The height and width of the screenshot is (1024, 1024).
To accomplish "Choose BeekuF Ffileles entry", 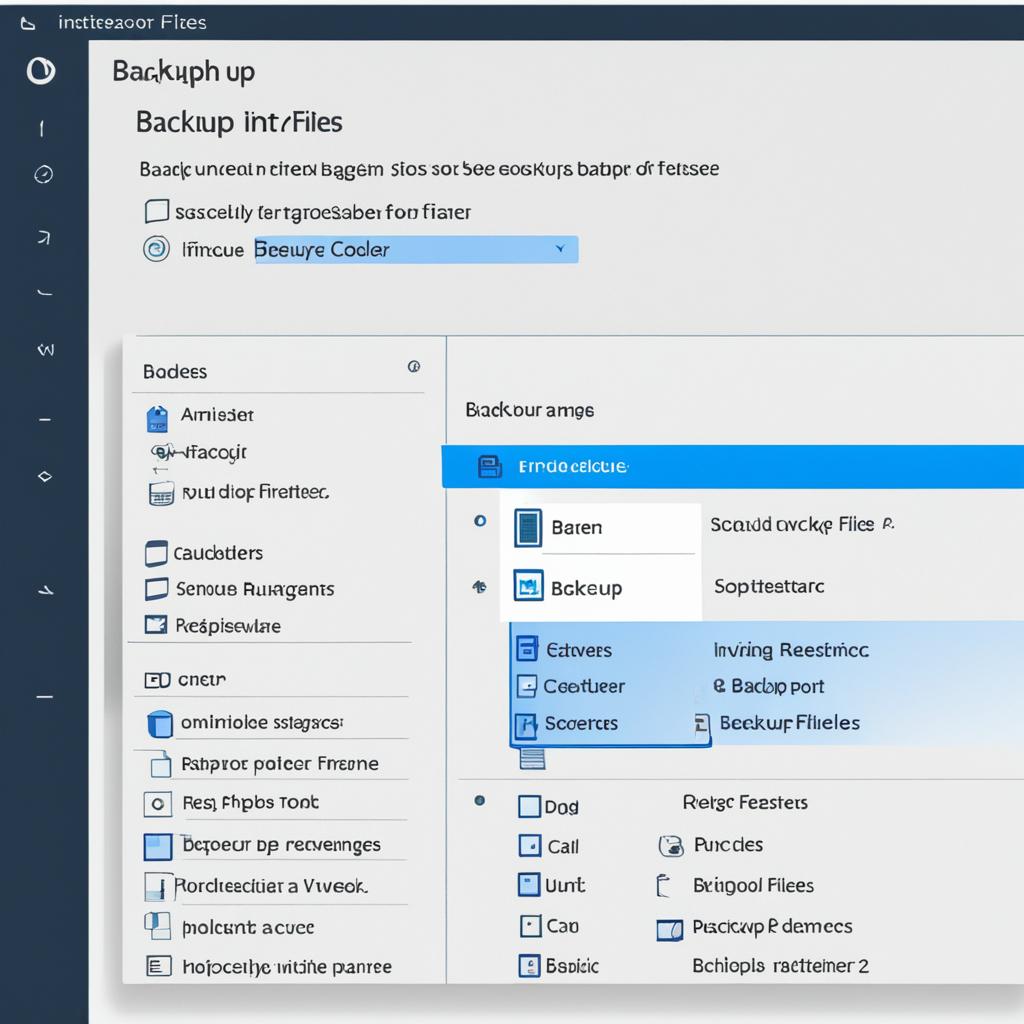I will (790, 723).
